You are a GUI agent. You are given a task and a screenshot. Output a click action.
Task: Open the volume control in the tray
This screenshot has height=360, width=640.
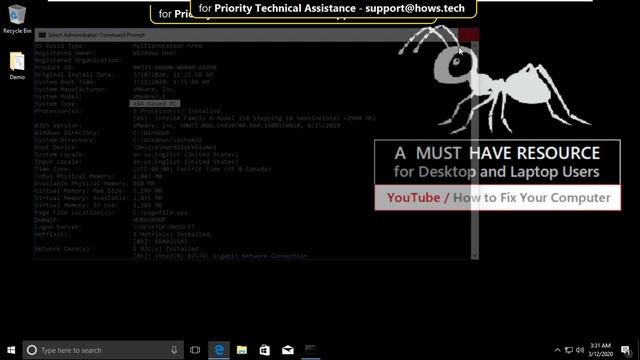[580, 350]
